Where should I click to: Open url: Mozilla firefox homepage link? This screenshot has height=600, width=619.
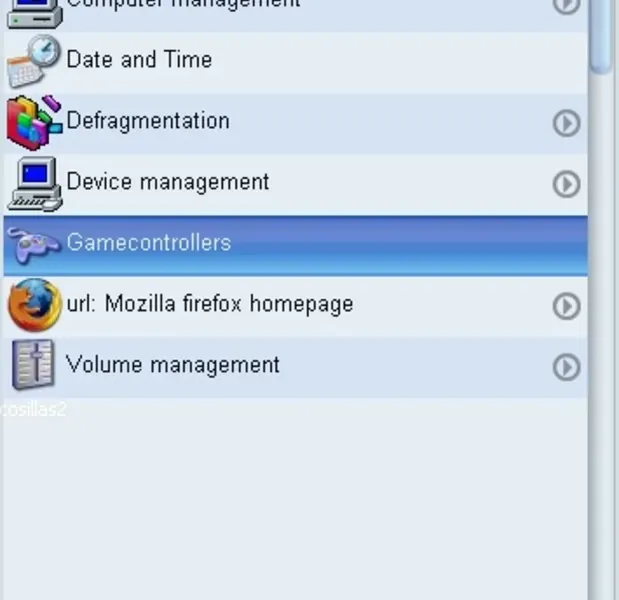[209, 304]
